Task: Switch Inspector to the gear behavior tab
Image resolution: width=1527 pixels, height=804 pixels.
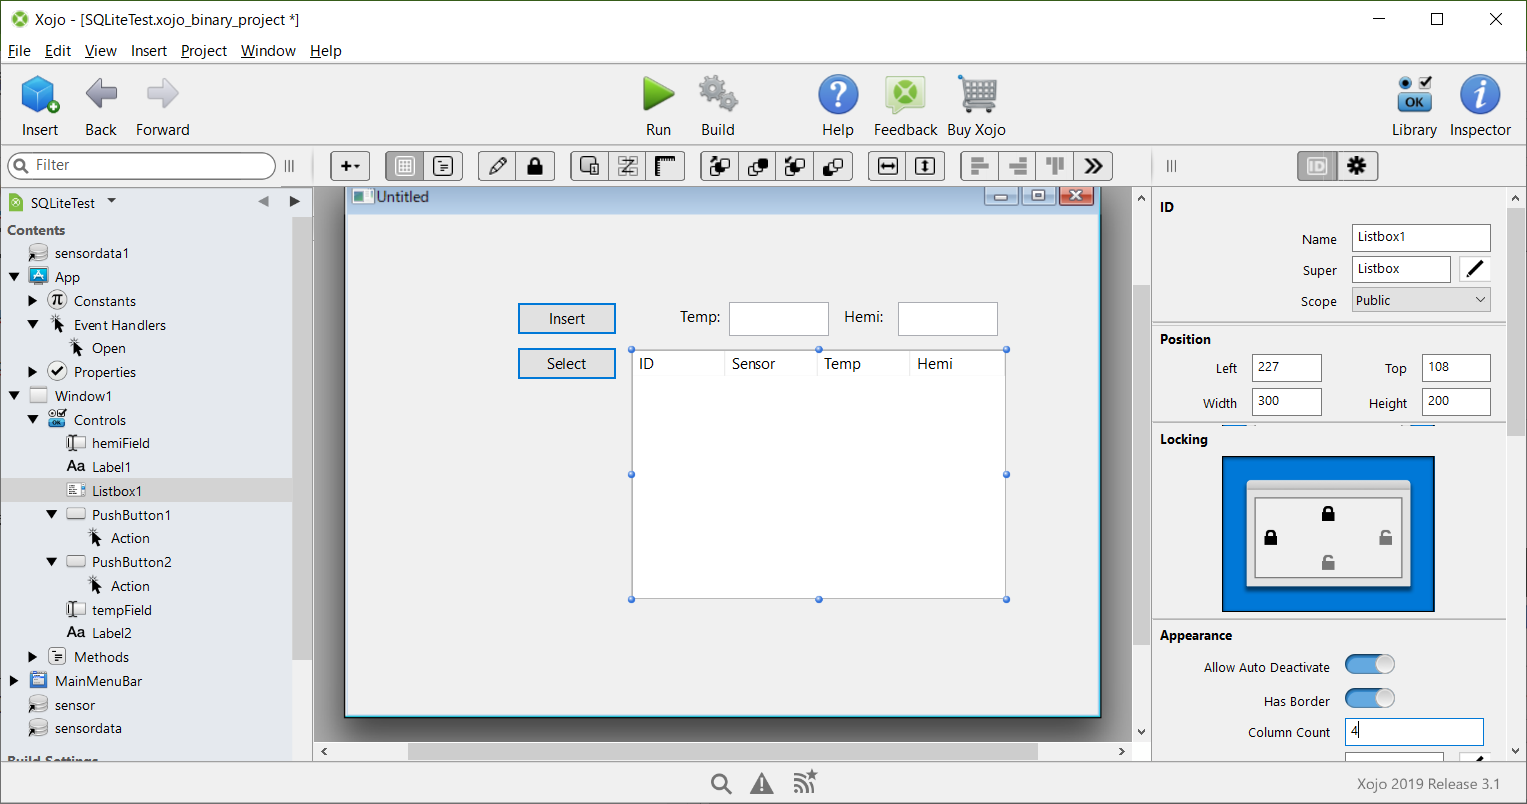Action: coord(1357,166)
